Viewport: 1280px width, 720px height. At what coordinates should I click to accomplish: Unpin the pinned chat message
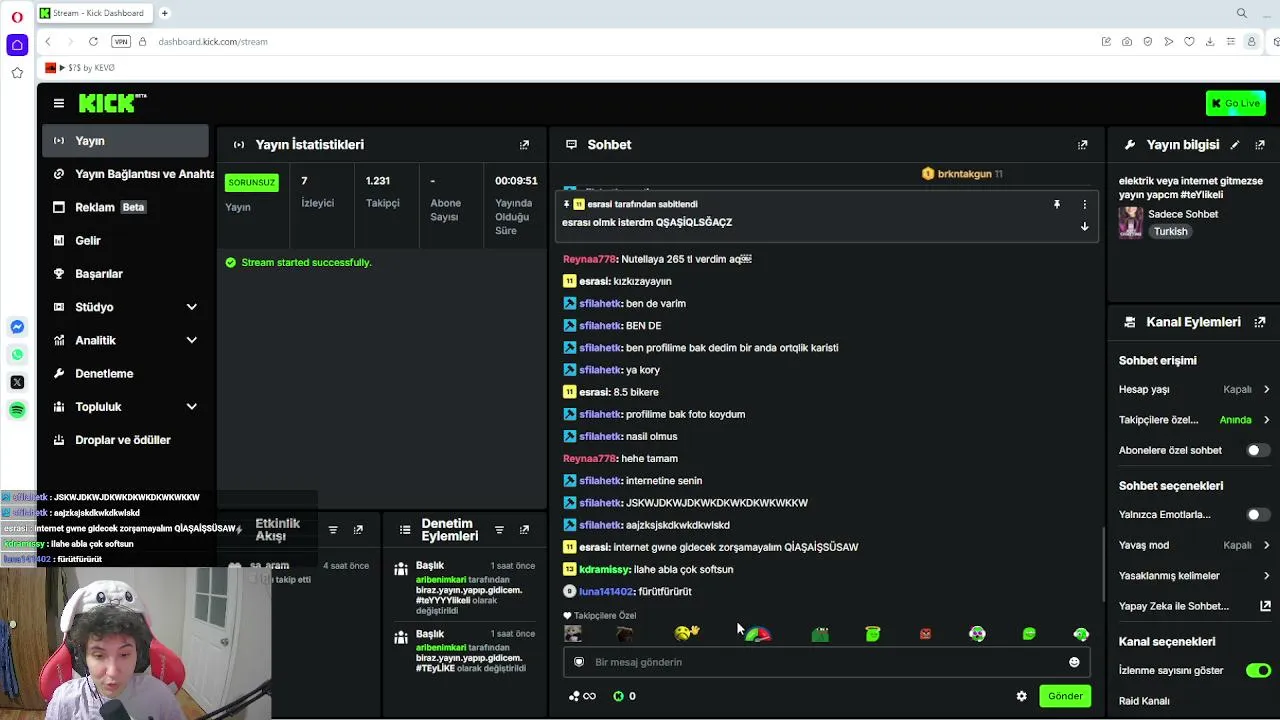(1056, 204)
